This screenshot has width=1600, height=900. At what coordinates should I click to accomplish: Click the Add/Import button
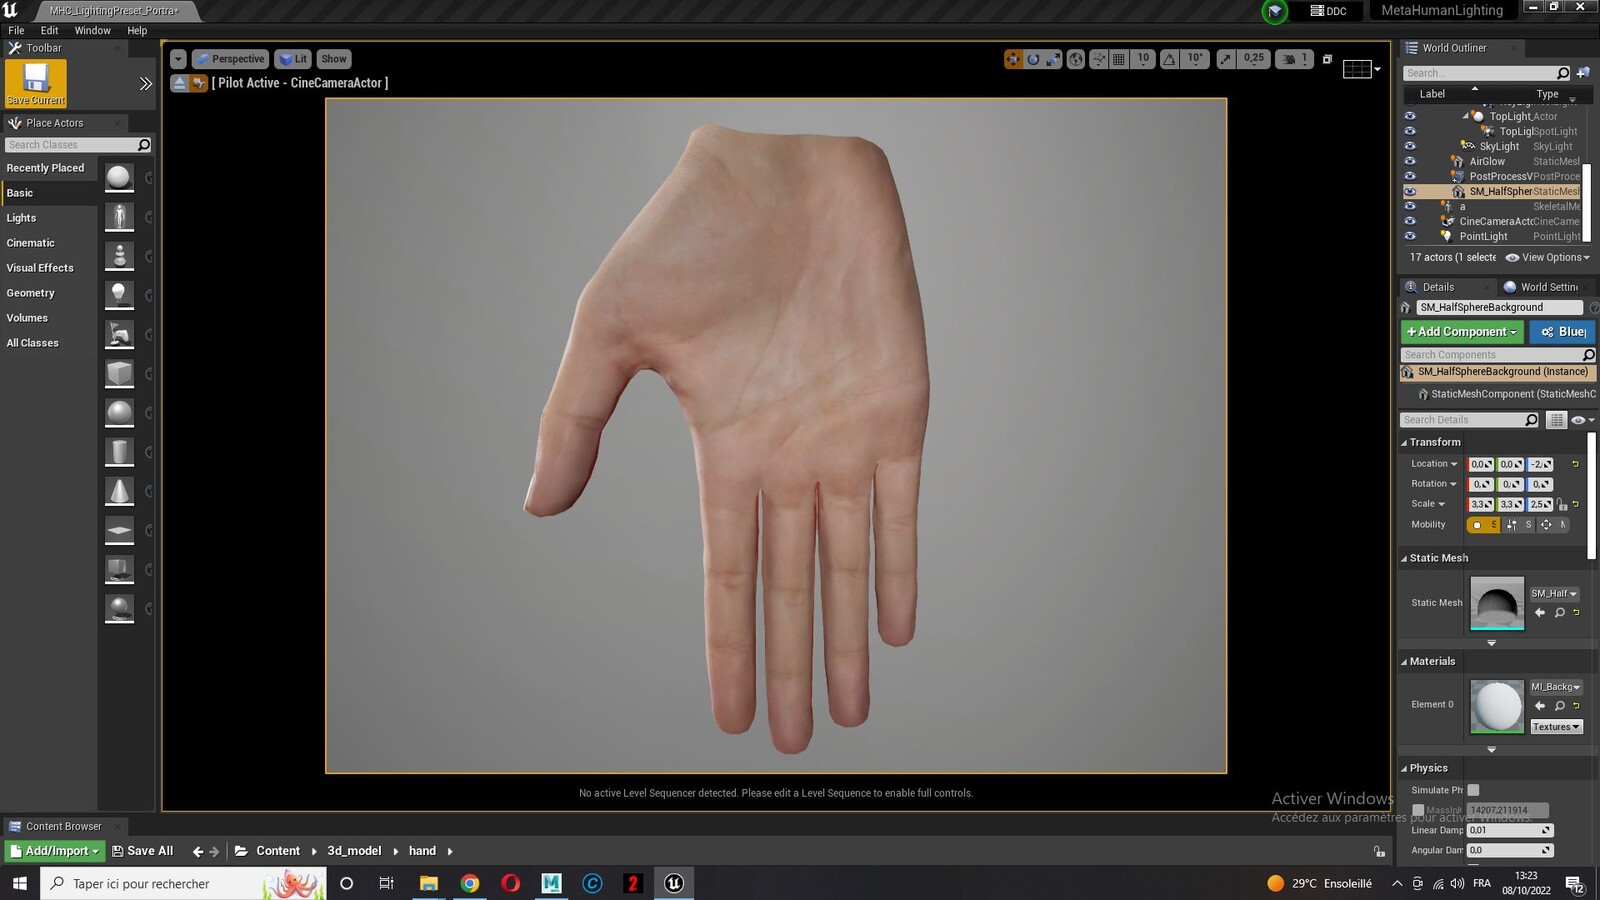click(55, 851)
